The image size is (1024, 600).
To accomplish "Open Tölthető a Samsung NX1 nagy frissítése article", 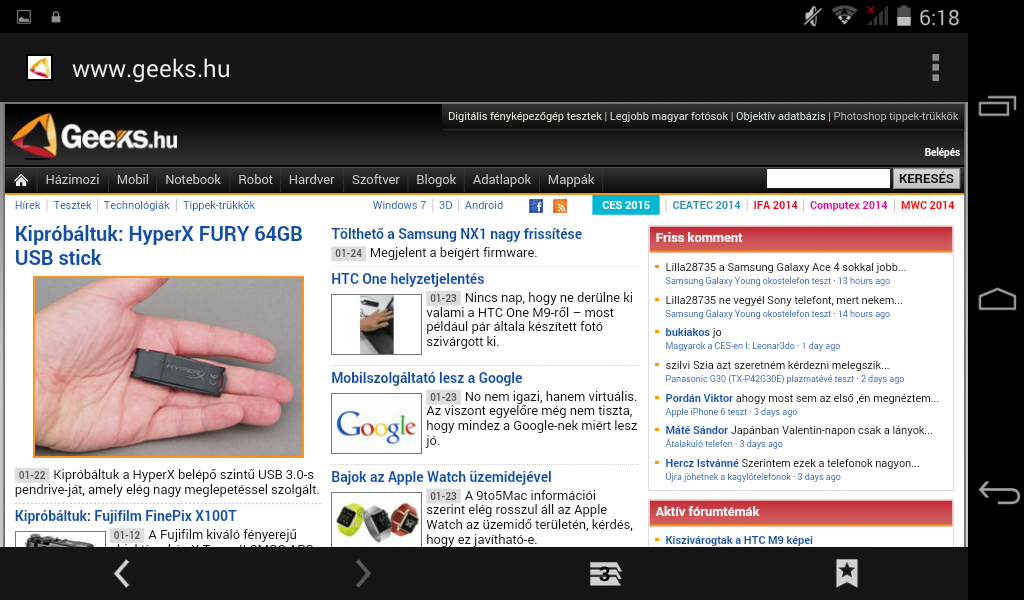I will click(x=456, y=234).
